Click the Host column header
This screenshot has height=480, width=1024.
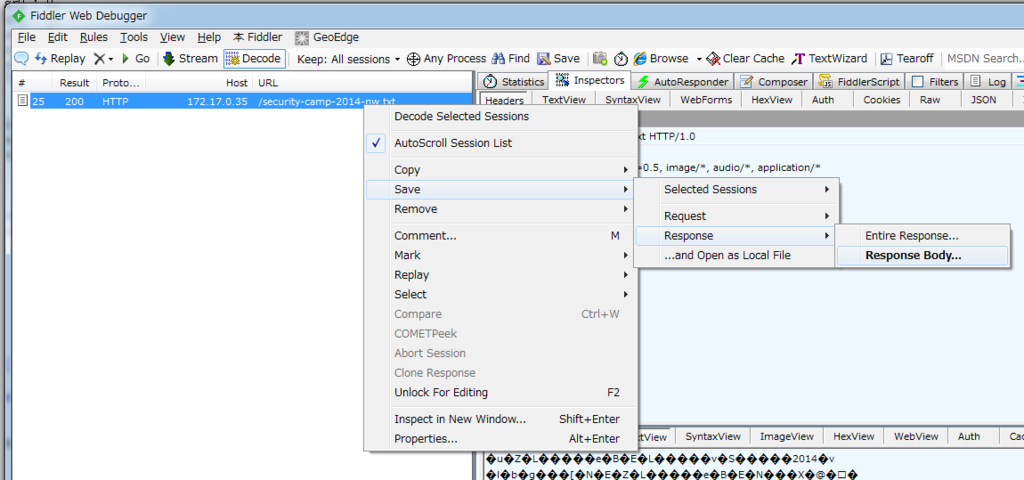(x=199, y=83)
